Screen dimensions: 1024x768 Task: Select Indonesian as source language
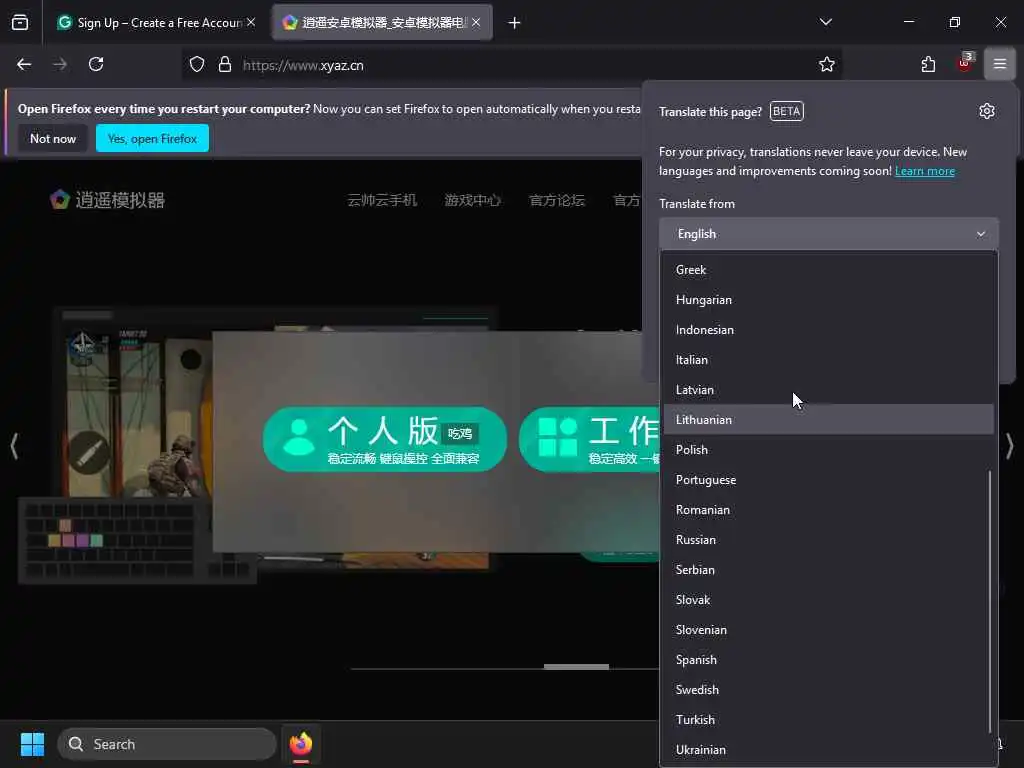point(829,330)
